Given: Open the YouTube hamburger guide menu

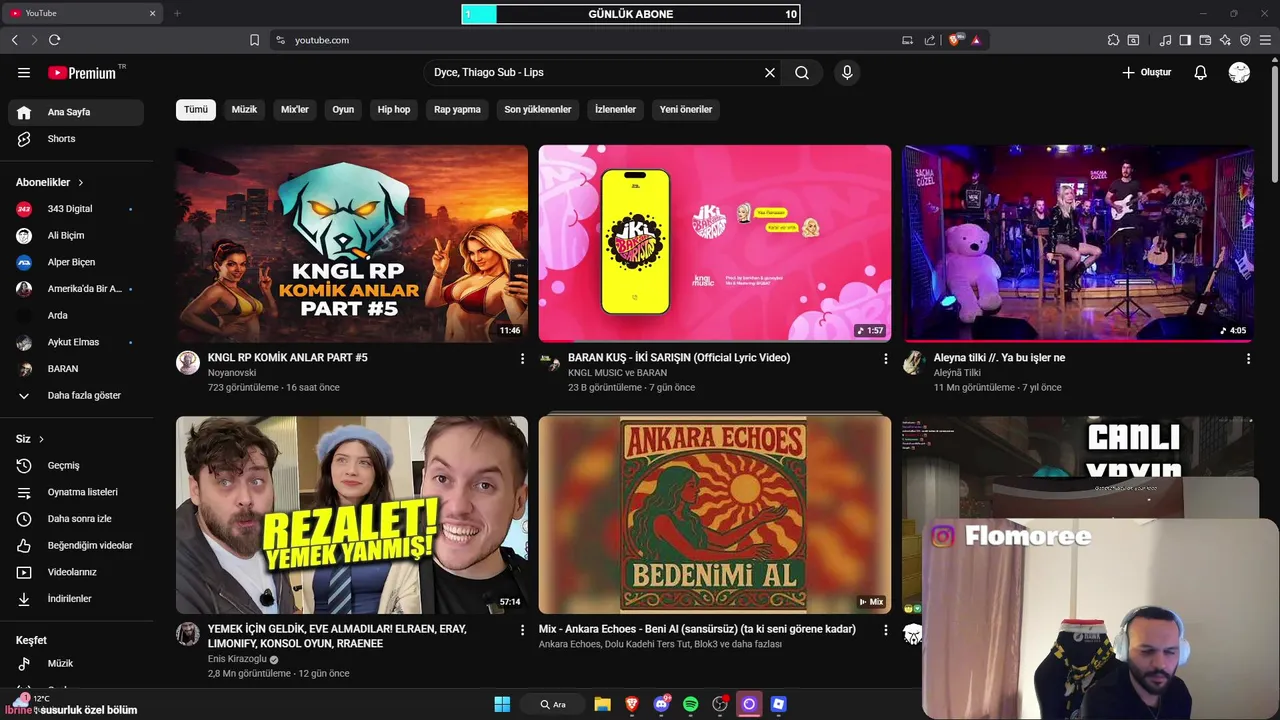Looking at the screenshot, I should pyautogui.click(x=24, y=73).
